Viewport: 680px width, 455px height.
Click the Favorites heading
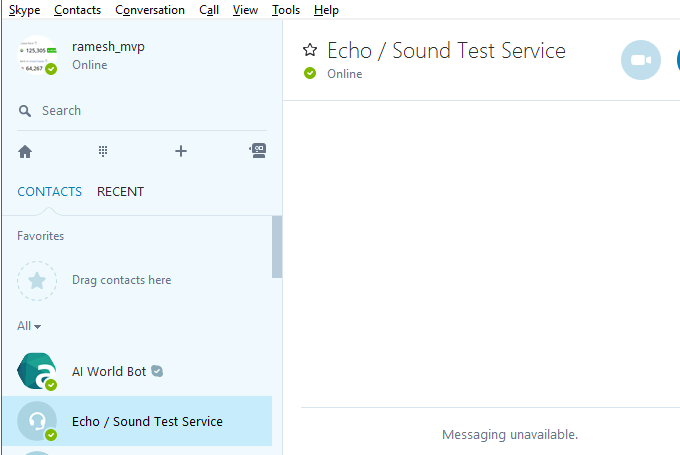41,236
